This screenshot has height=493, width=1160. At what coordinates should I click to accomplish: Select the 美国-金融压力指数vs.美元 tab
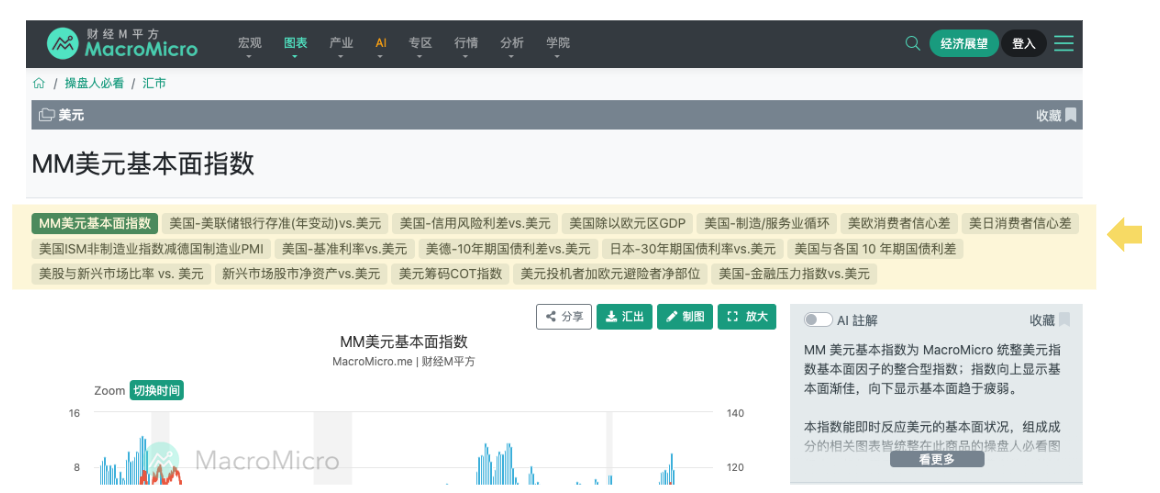(x=794, y=274)
